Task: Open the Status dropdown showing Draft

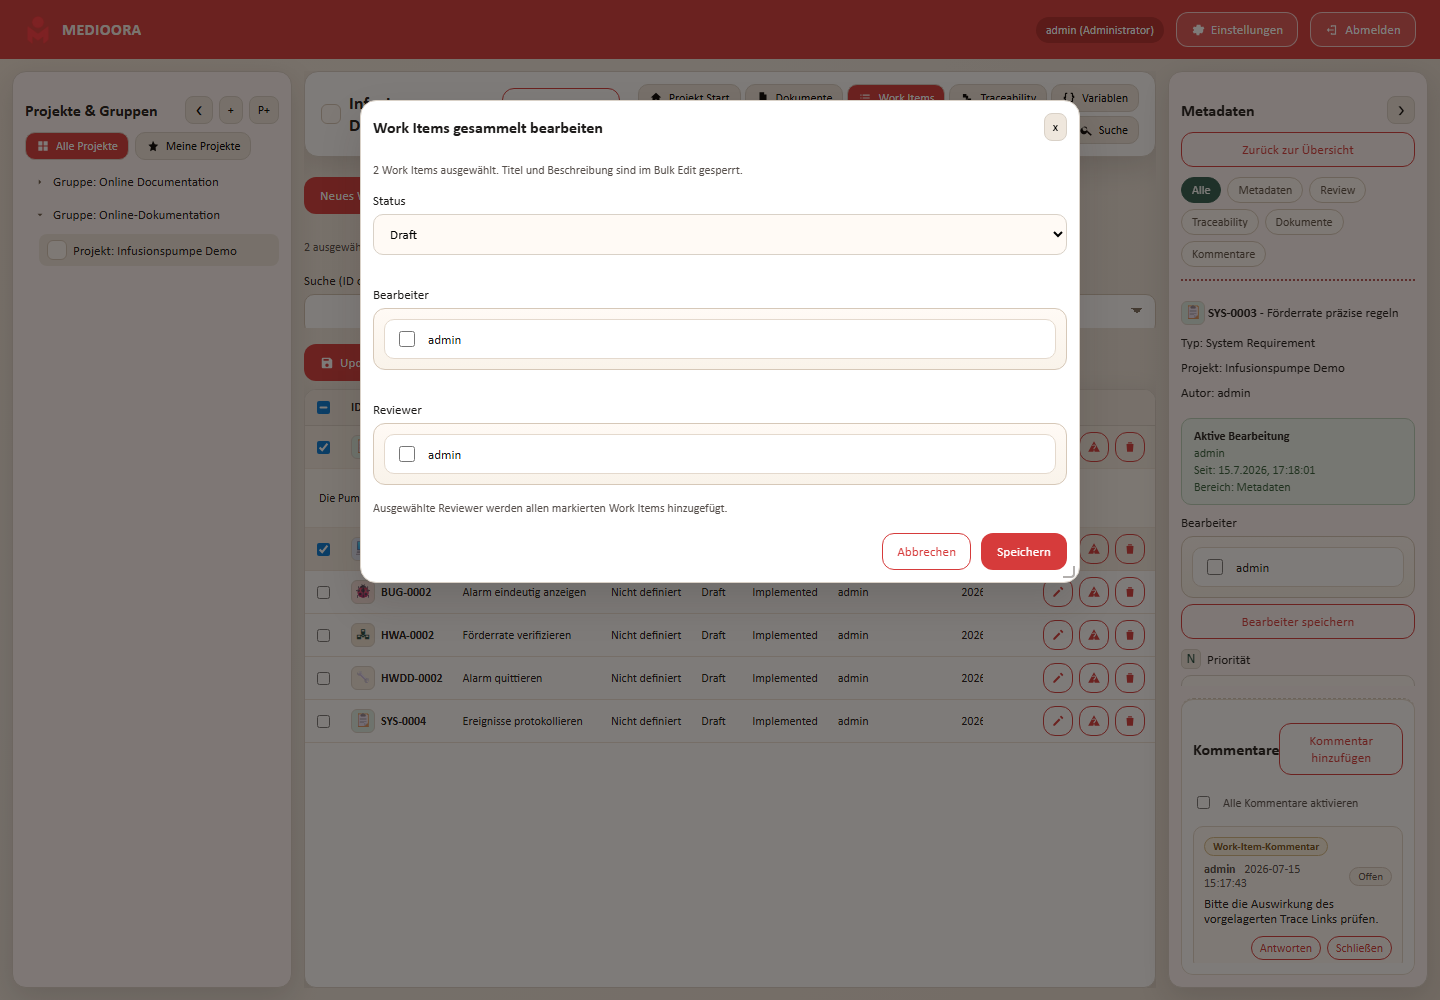Action: [x=720, y=235]
